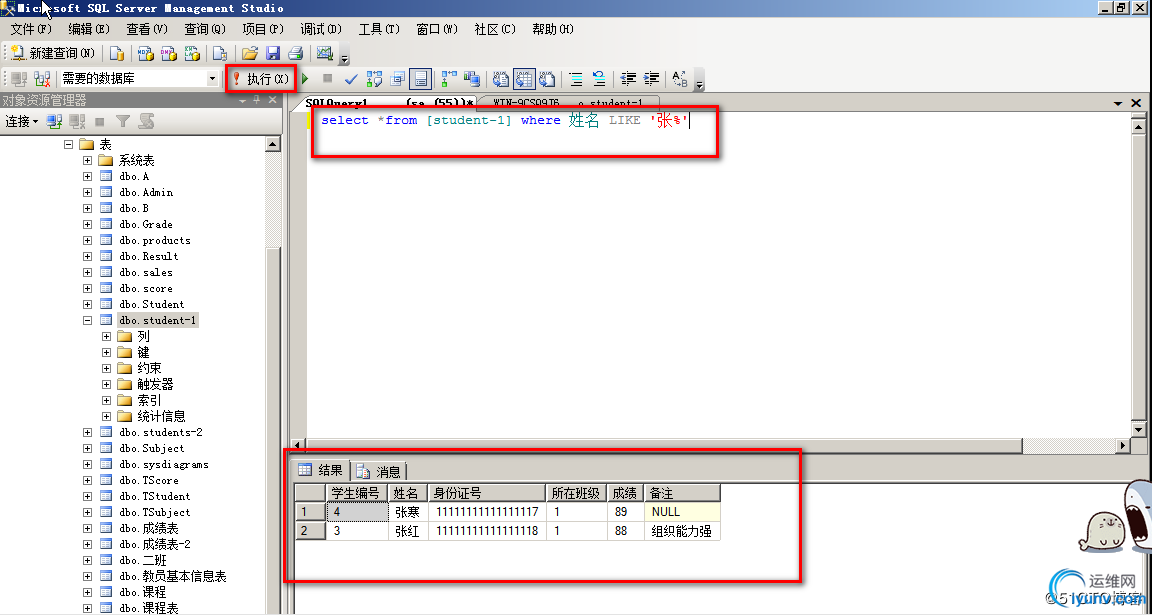The image size is (1152, 615).
Task: Click the Cancel Executing Query stop icon
Action: (328, 78)
